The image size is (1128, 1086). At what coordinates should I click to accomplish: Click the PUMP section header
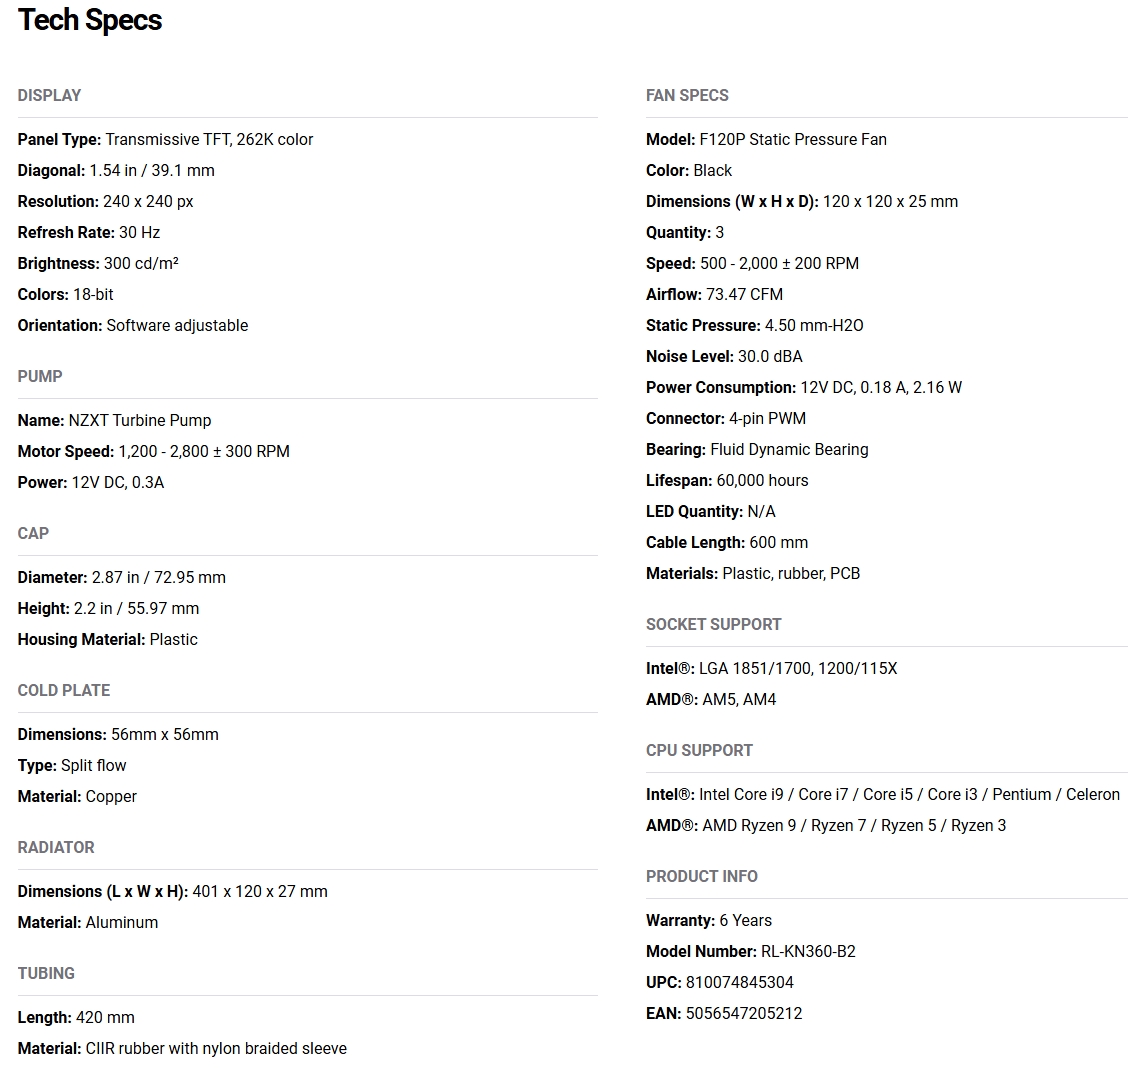40,377
